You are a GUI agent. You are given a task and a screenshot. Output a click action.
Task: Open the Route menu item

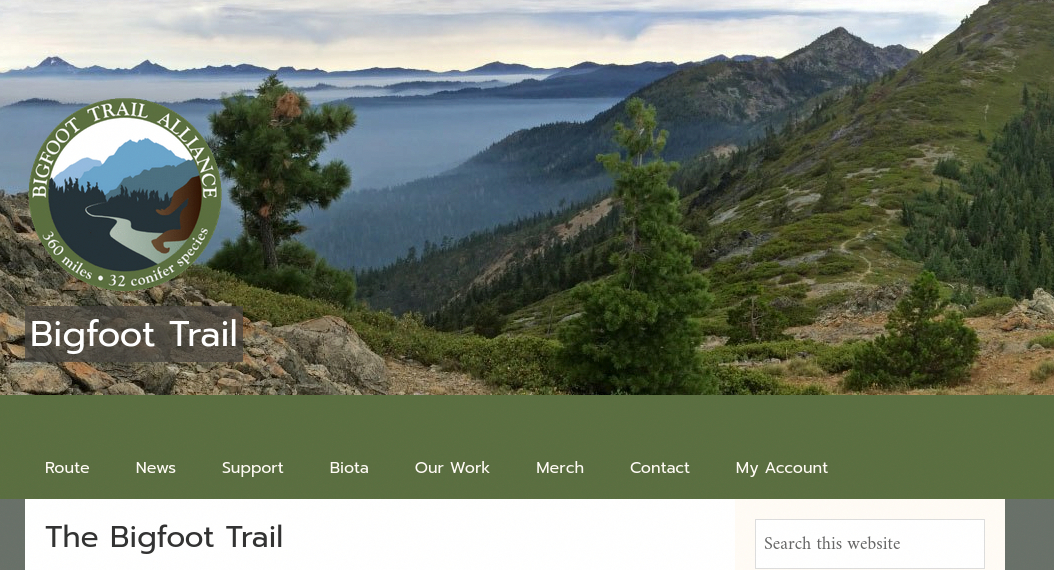(67, 468)
